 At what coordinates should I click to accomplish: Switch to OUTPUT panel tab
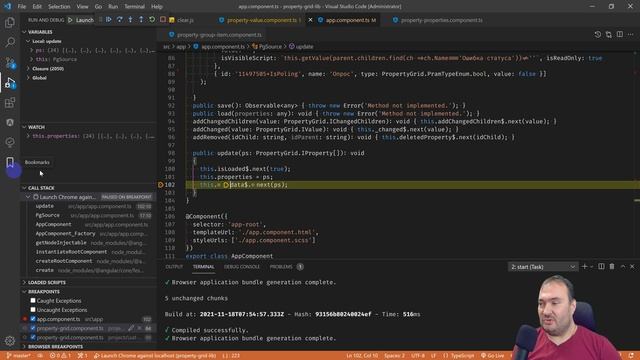[174, 267]
